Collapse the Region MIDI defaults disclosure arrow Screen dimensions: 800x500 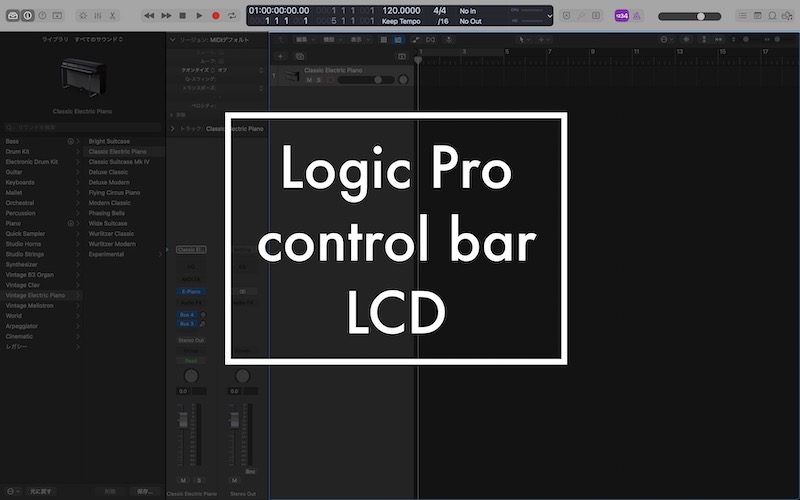pos(172,39)
